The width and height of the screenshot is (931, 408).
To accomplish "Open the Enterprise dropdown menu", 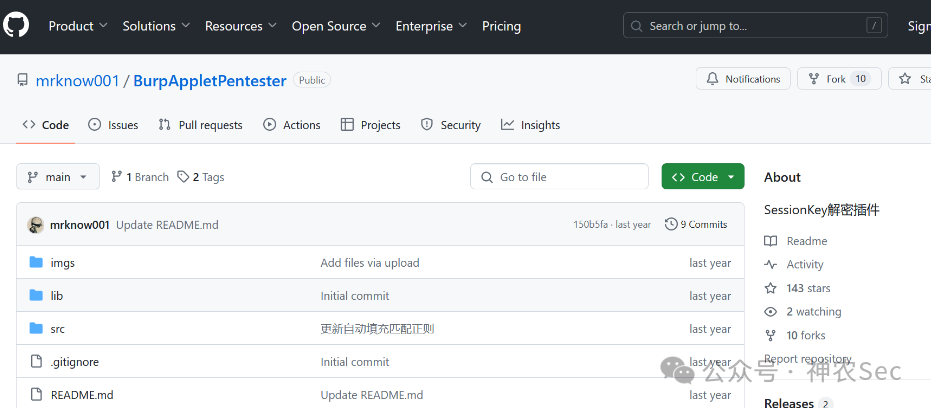I will [x=431, y=26].
